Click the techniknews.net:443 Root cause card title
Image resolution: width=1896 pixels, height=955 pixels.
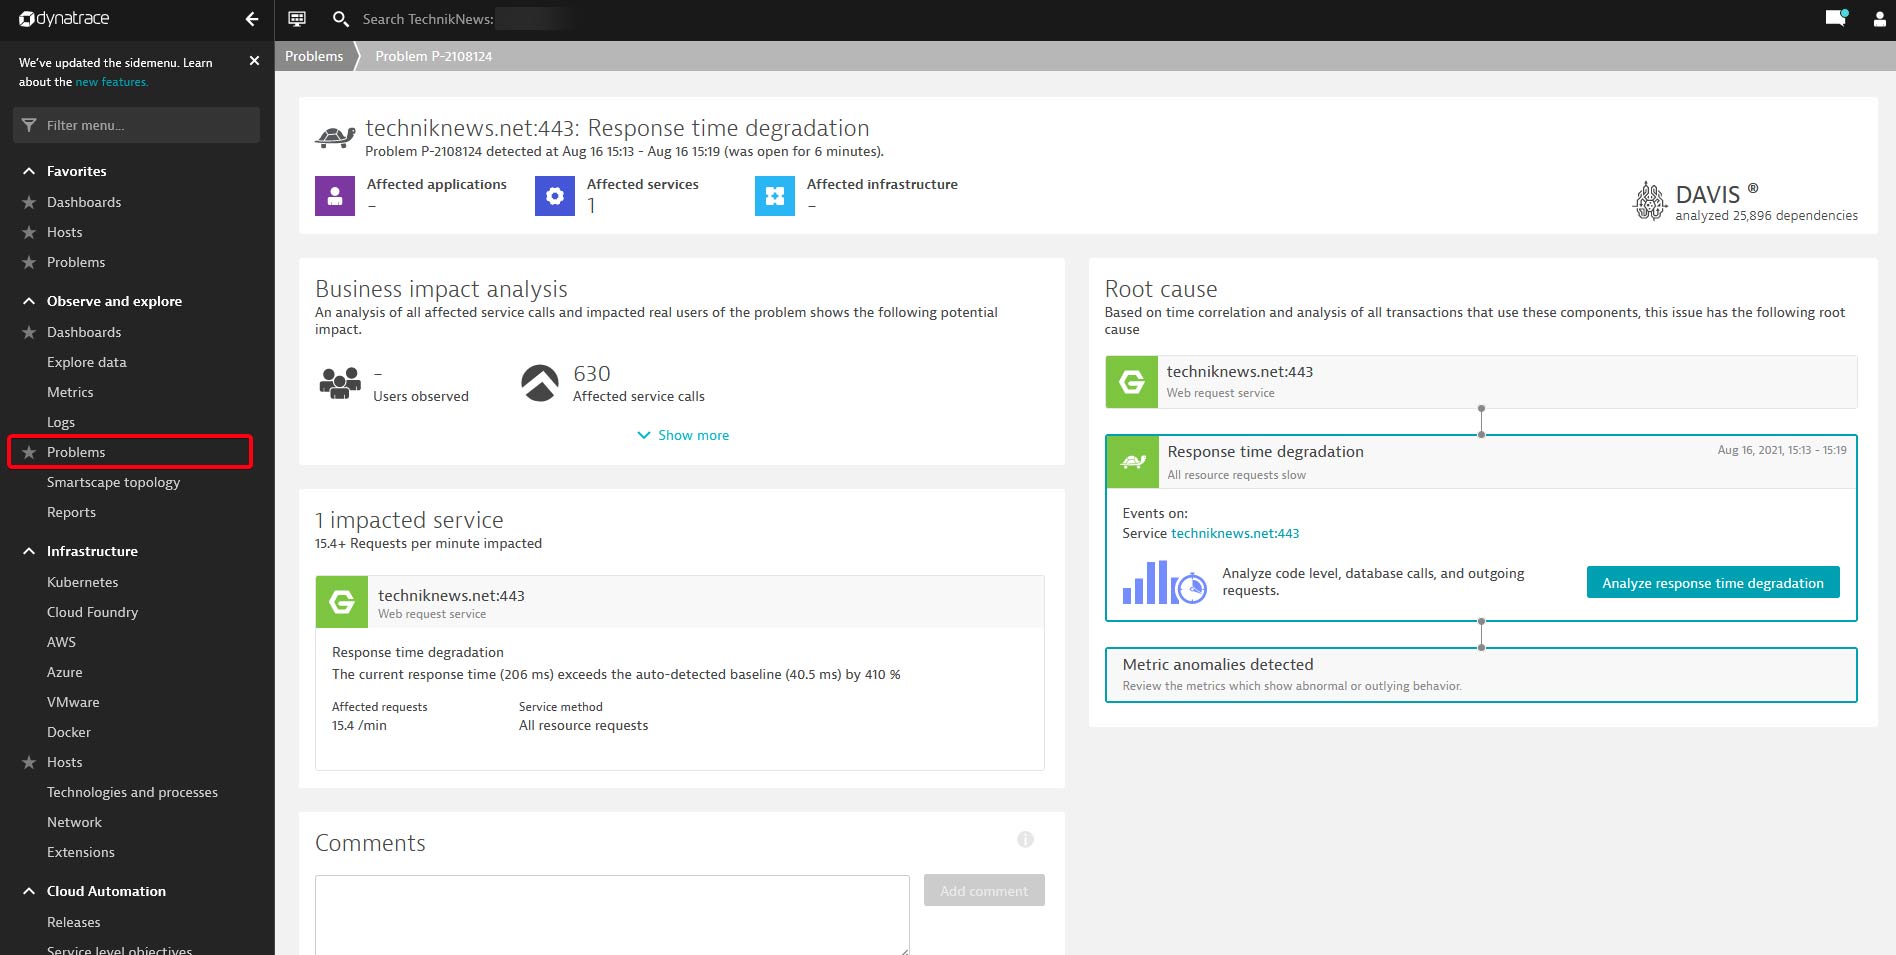click(x=1240, y=371)
